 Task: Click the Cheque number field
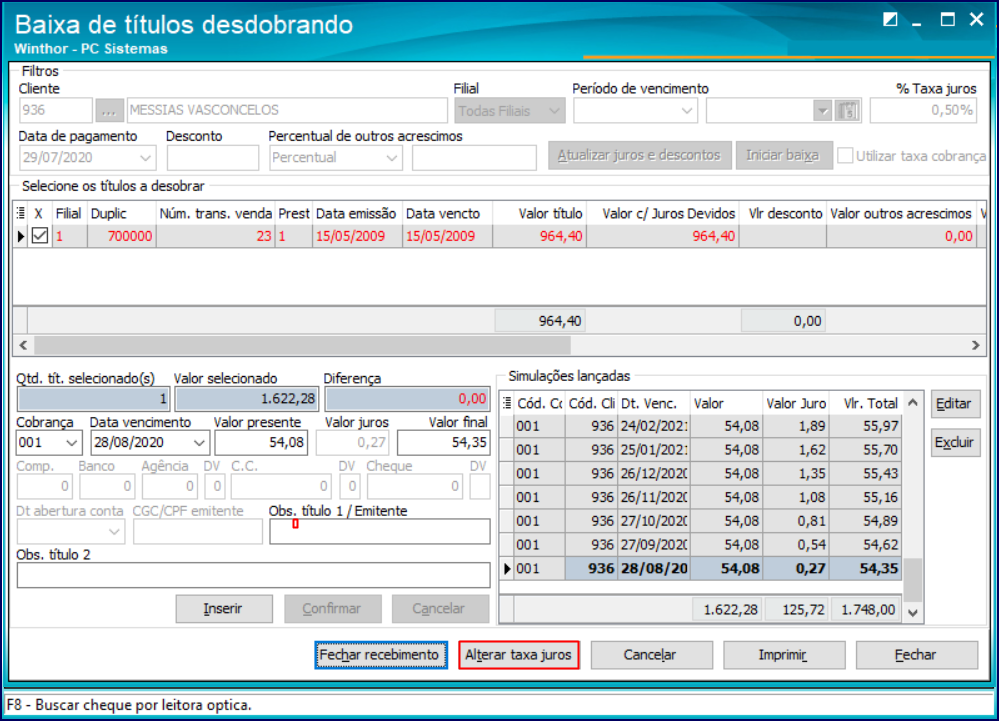pyautogui.click(x=415, y=487)
